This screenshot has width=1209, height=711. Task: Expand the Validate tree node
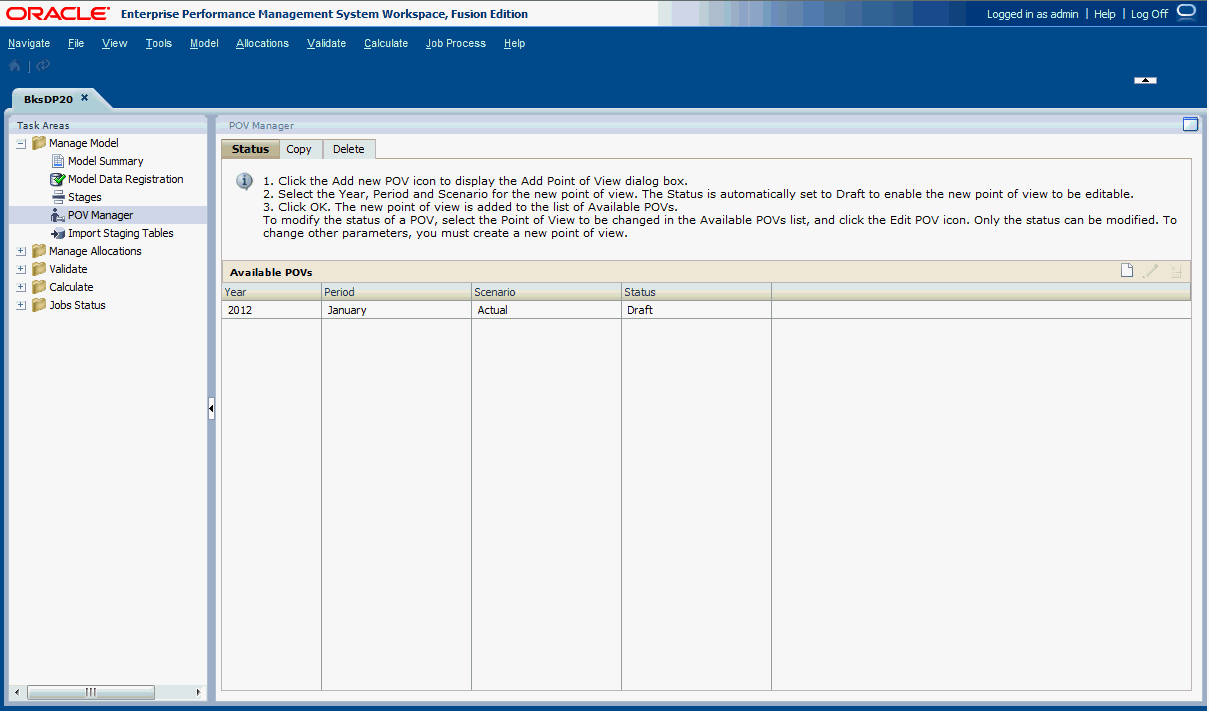21,270
